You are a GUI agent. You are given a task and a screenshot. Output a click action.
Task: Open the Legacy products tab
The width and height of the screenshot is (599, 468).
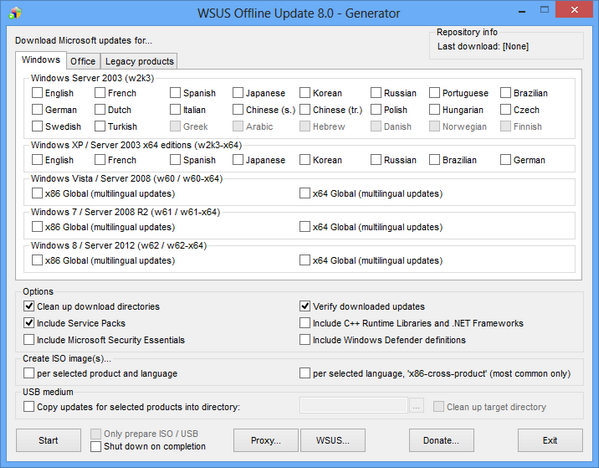point(139,61)
